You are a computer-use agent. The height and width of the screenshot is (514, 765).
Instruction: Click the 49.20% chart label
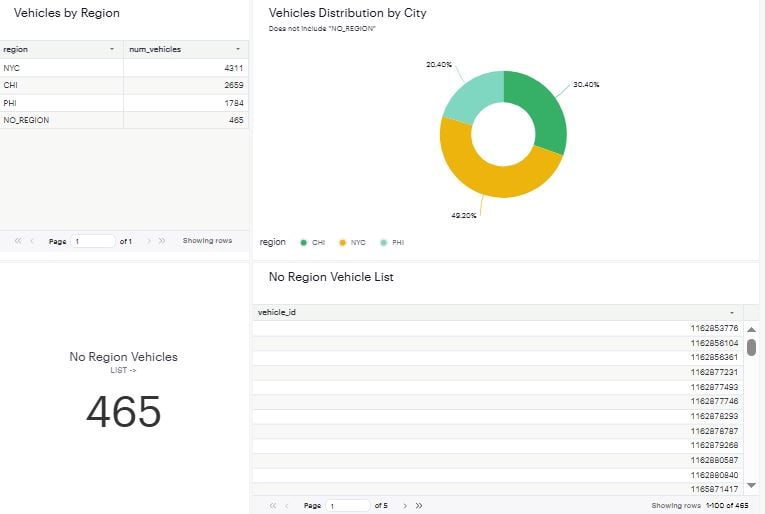point(463,215)
